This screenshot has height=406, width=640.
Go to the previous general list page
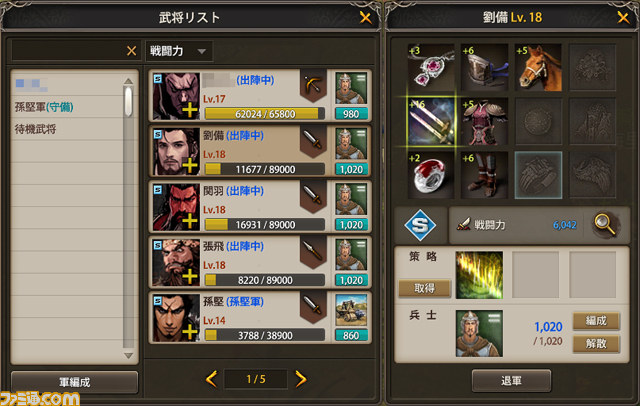211,379
